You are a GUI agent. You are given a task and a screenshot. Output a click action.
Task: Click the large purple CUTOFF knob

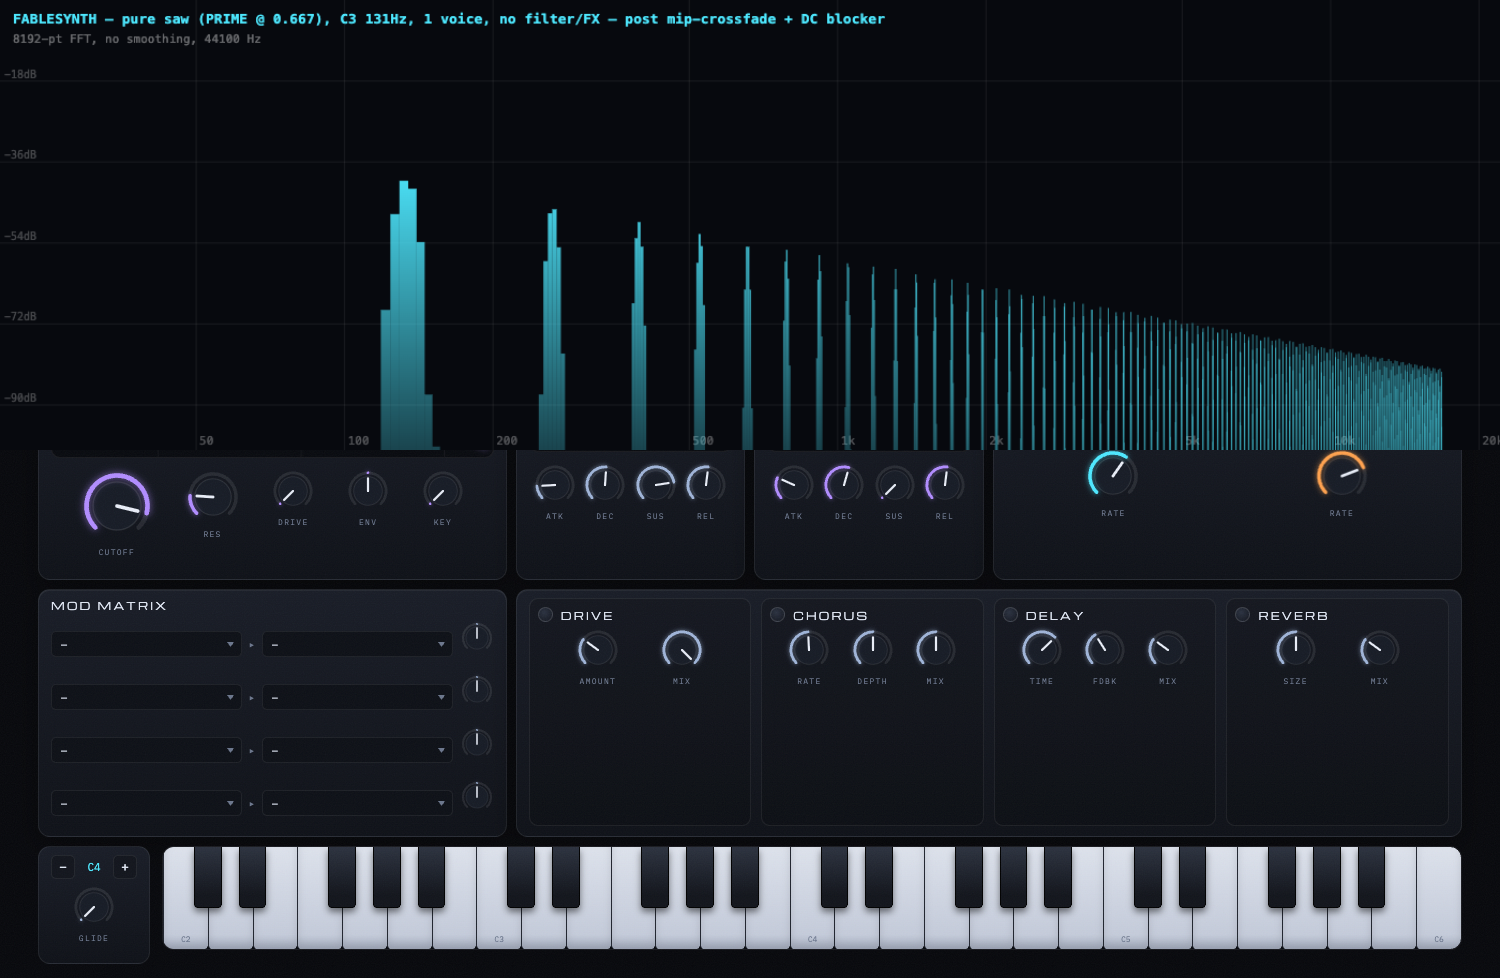pyautogui.click(x=117, y=506)
